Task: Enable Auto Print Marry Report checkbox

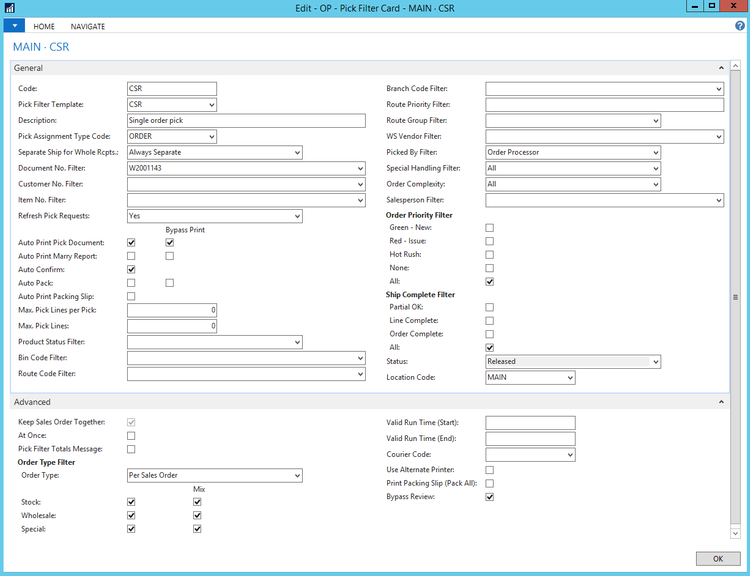Action: pos(131,256)
